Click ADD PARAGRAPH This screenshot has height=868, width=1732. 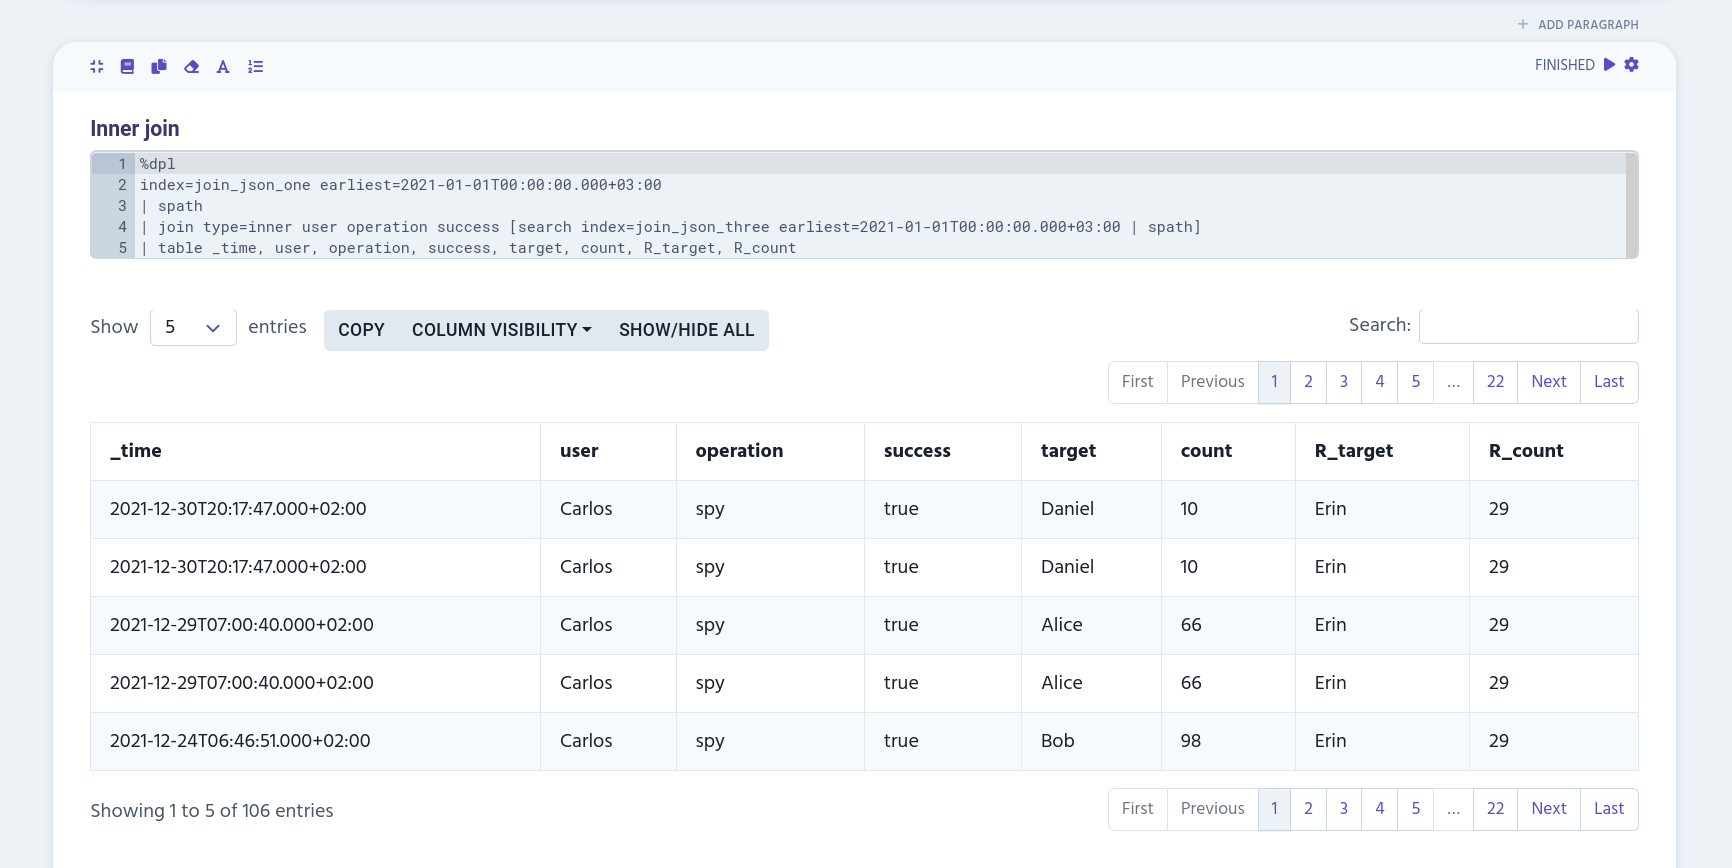(1588, 24)
